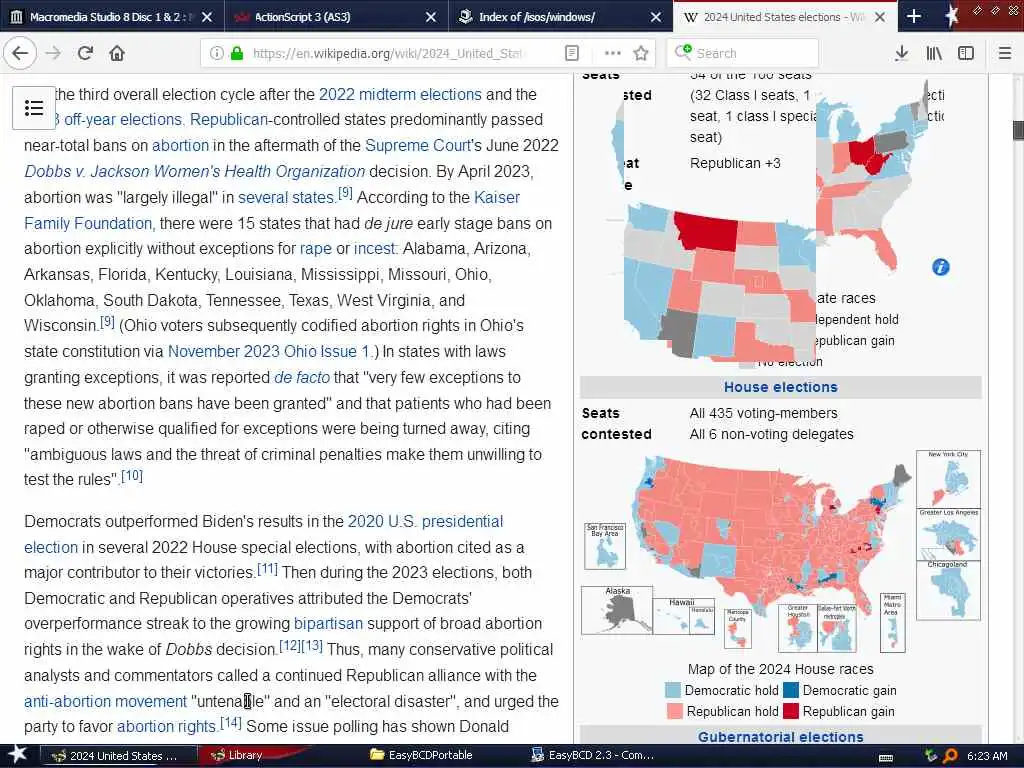Open the star start menu in taskbar
The height and width of the screenshot is (768, 1024).
pyautogui.click(x=17, y=755)
